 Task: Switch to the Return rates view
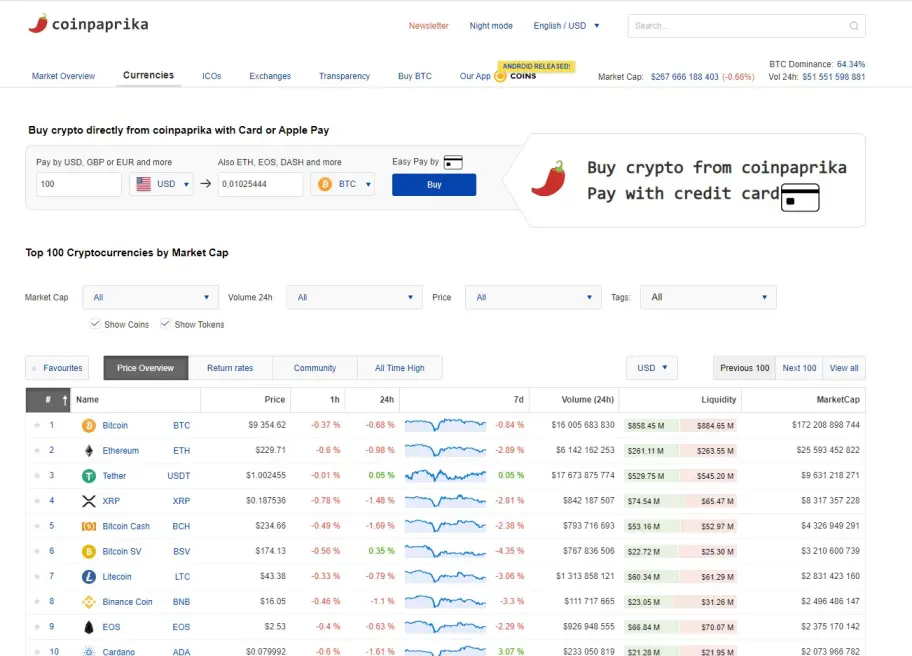pyautogui.click(x=230, y=368)
